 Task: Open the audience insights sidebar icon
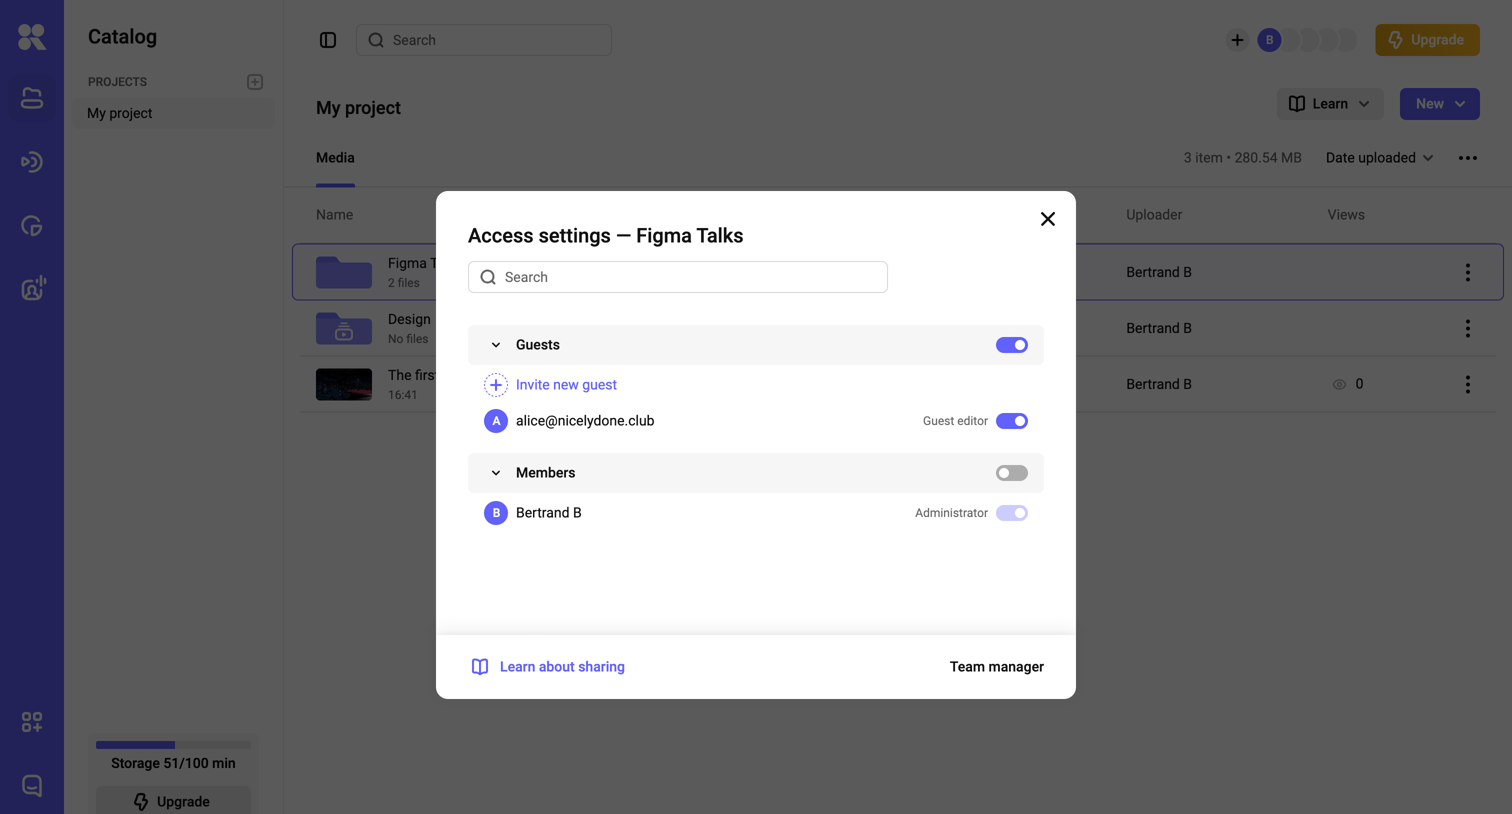click(32, 289)
